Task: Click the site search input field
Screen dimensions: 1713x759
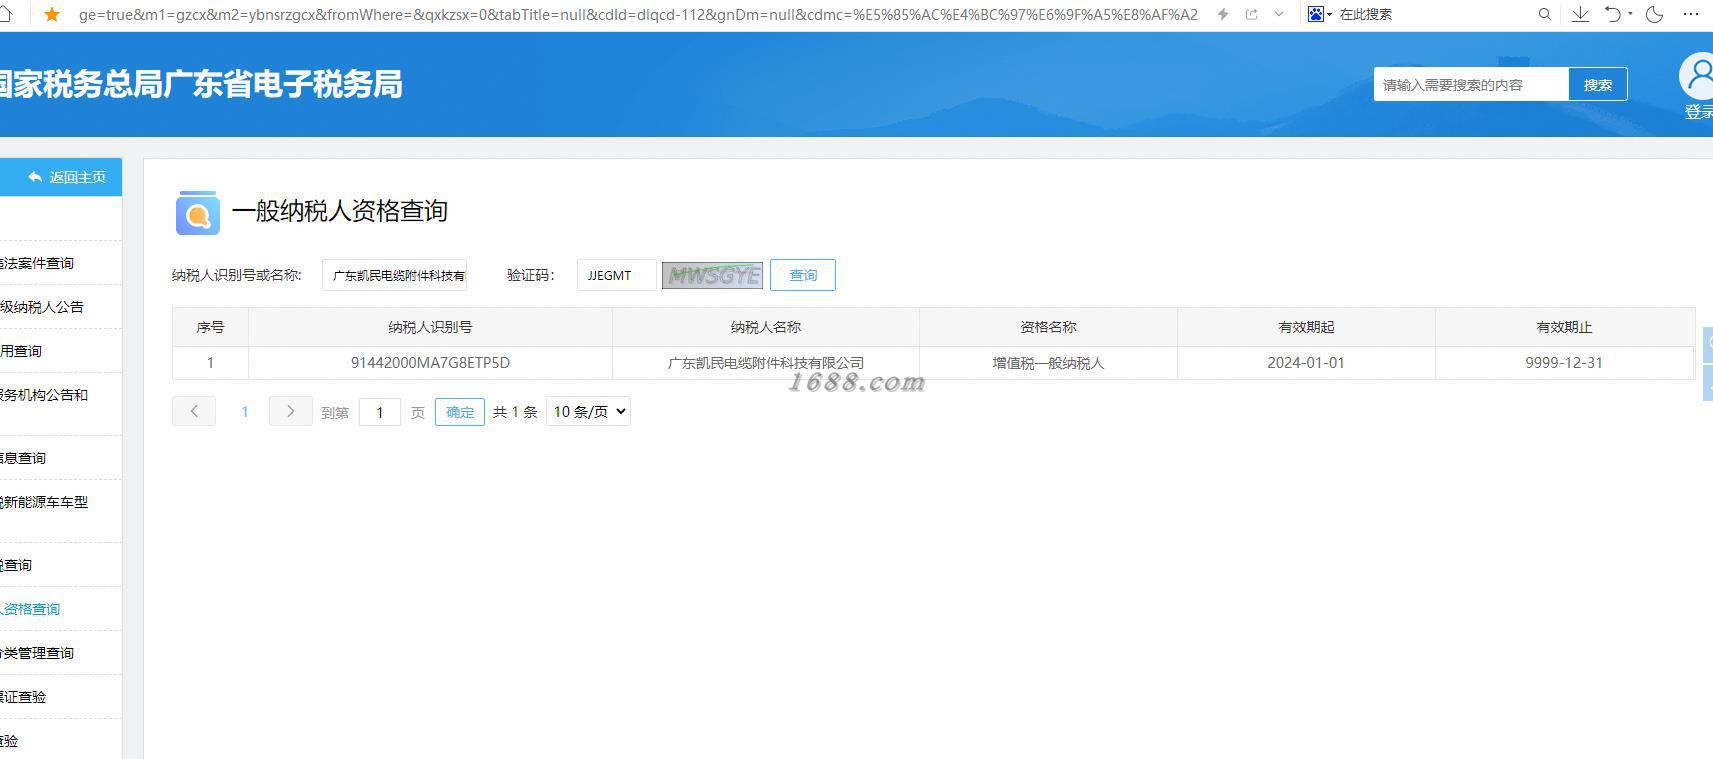Action: [x=1471, y=85]
